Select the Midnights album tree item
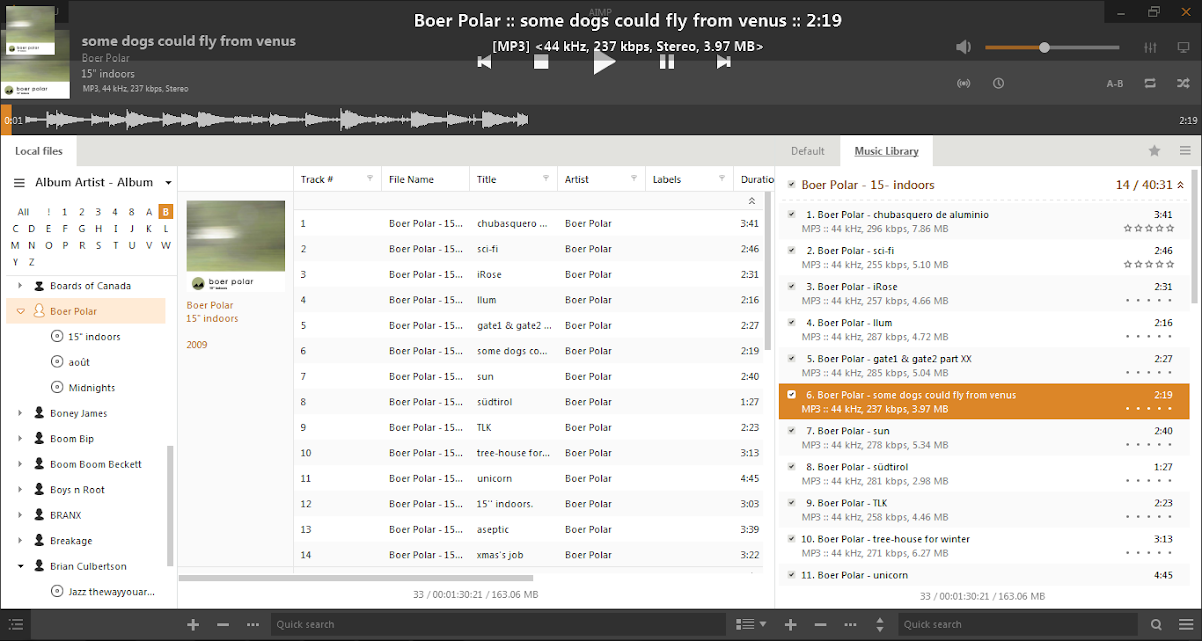 click(x=92, y=388)
